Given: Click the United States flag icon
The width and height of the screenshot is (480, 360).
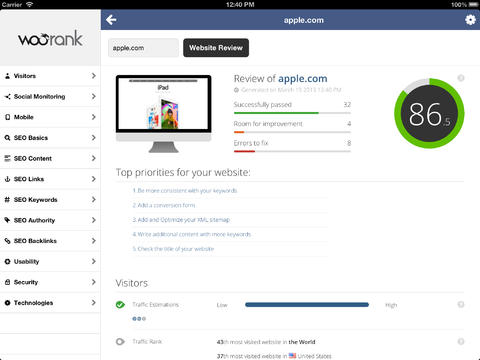Looking at the screenshot, I should pyautogui.click(x=292, y=356).
